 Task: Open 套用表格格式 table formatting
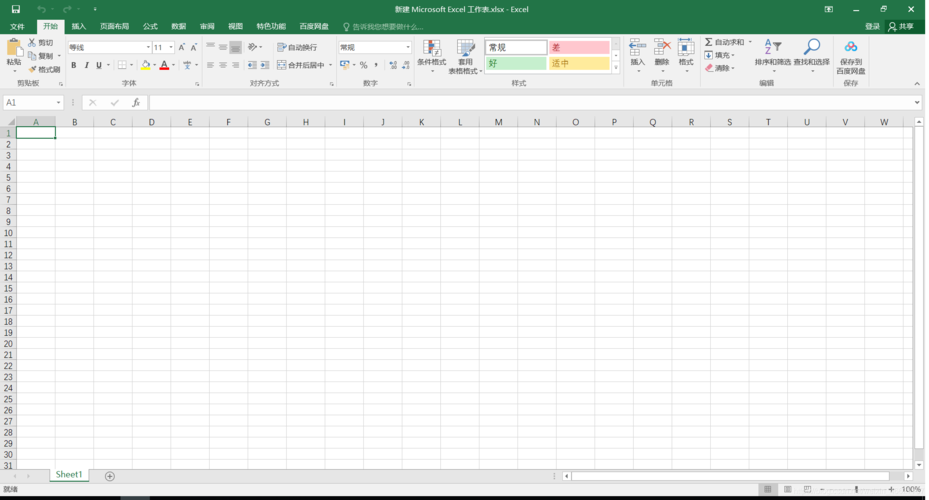click(465, 56)
